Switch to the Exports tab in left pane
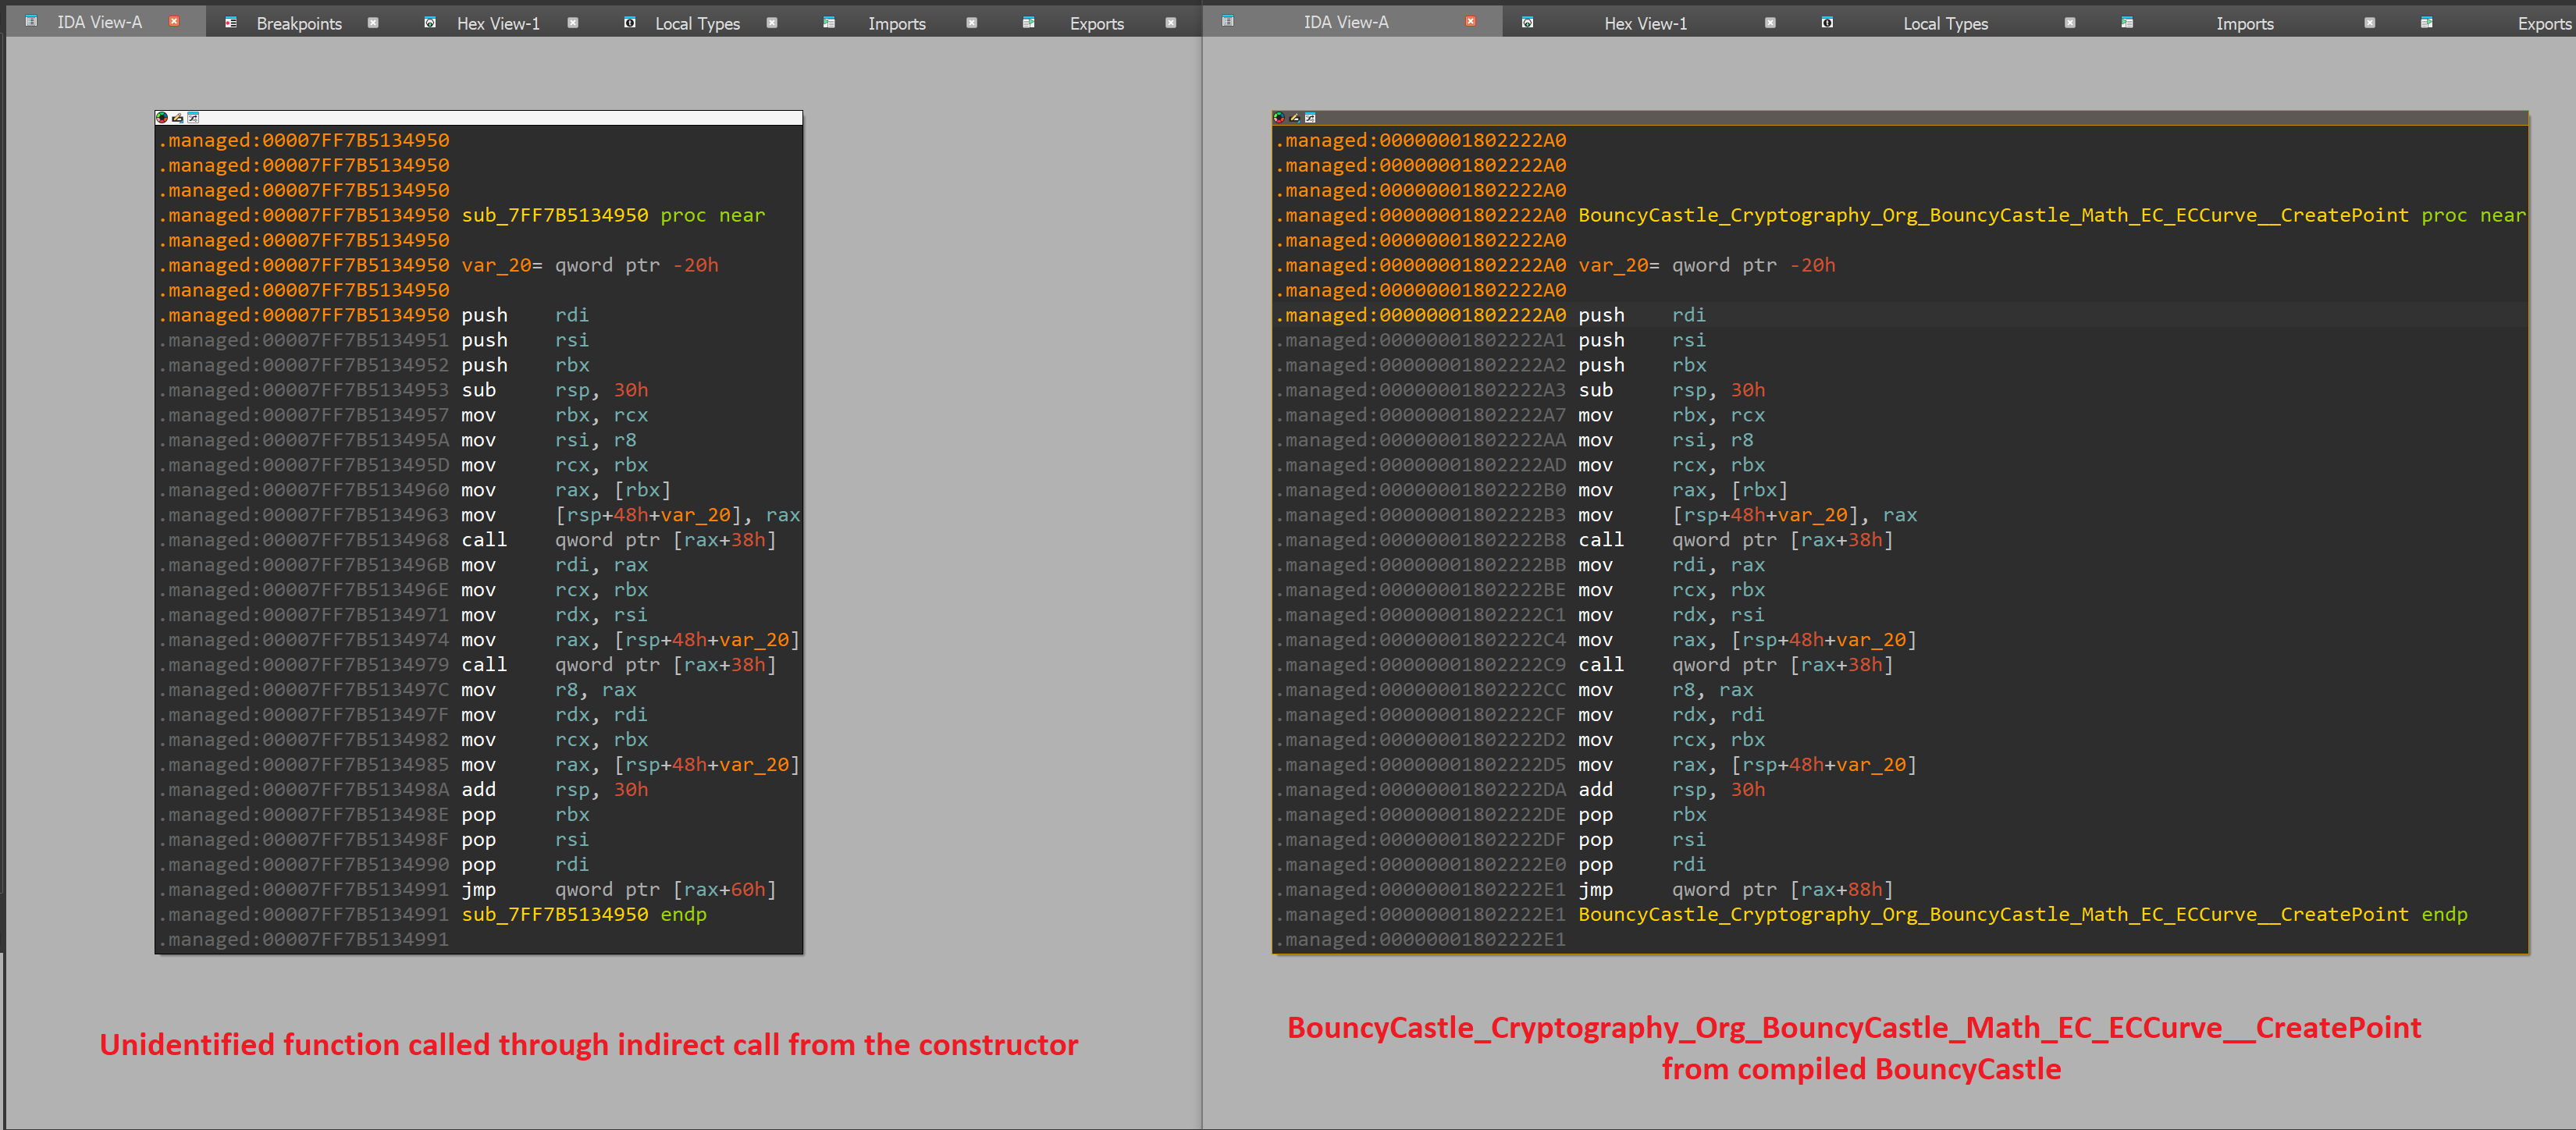This screenshot has height=1130, width=2576. 1096,23
